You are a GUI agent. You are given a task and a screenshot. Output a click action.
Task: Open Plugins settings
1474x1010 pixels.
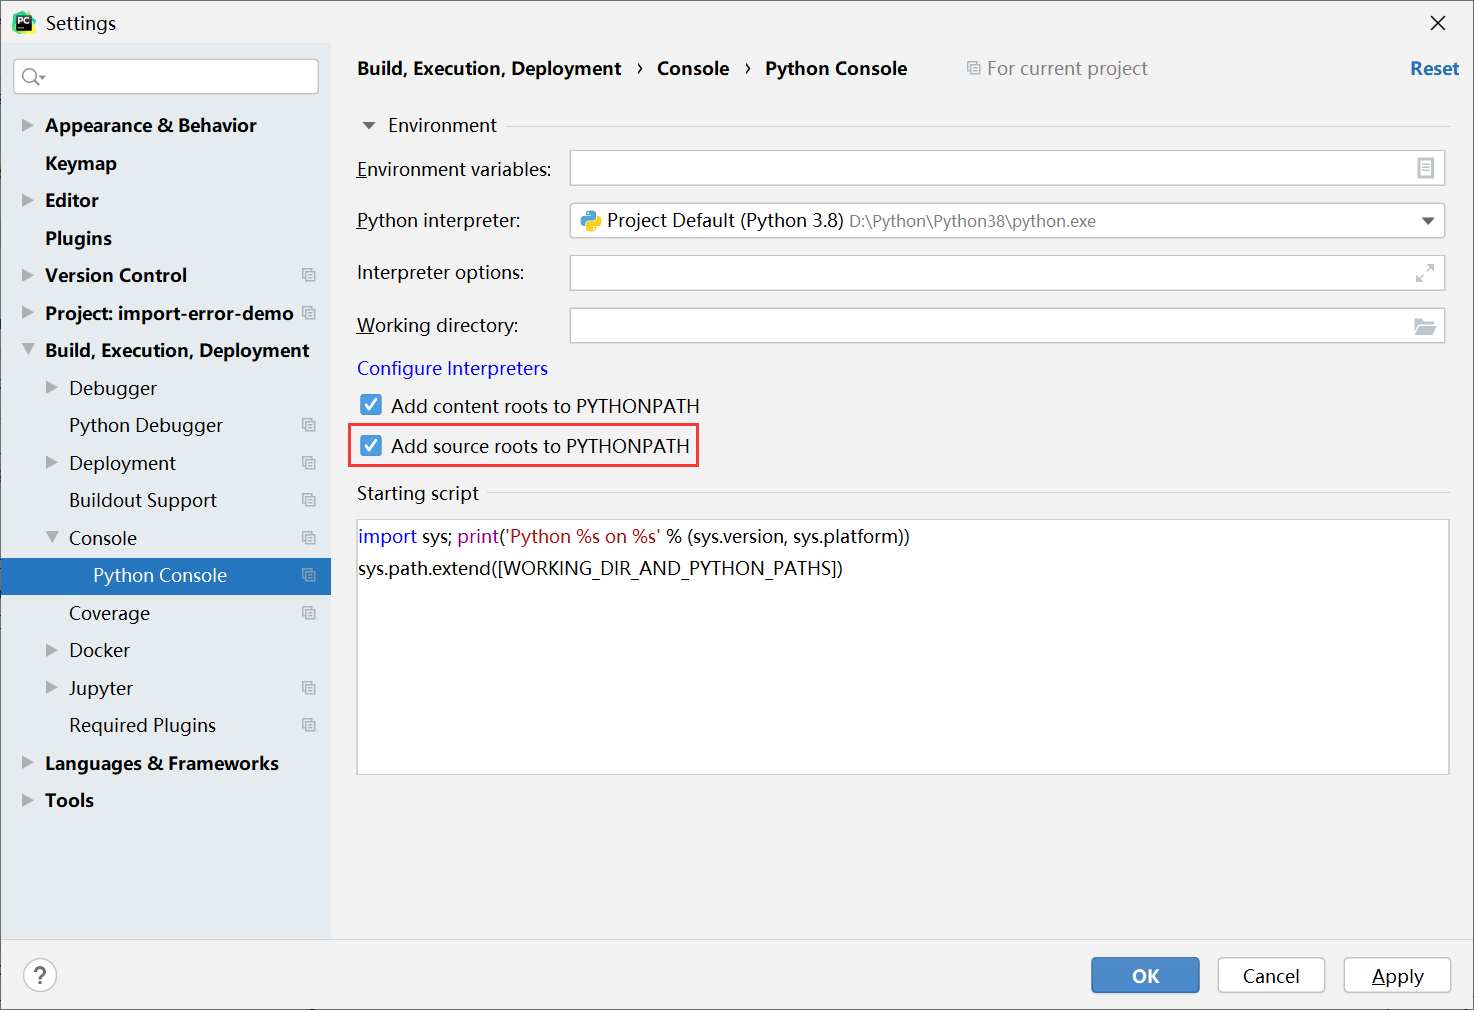pyautogui.click(x=78, y=238)
